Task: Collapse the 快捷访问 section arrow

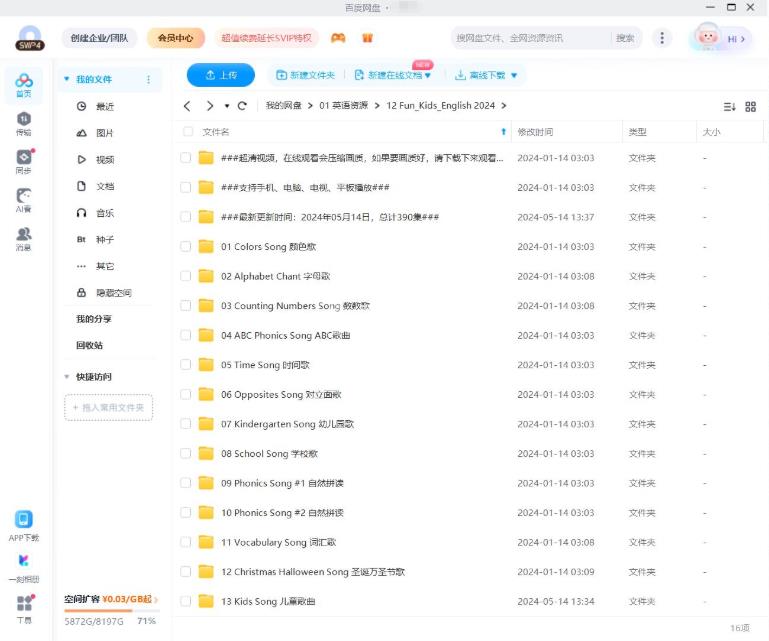Action: (x=67, y=377)
